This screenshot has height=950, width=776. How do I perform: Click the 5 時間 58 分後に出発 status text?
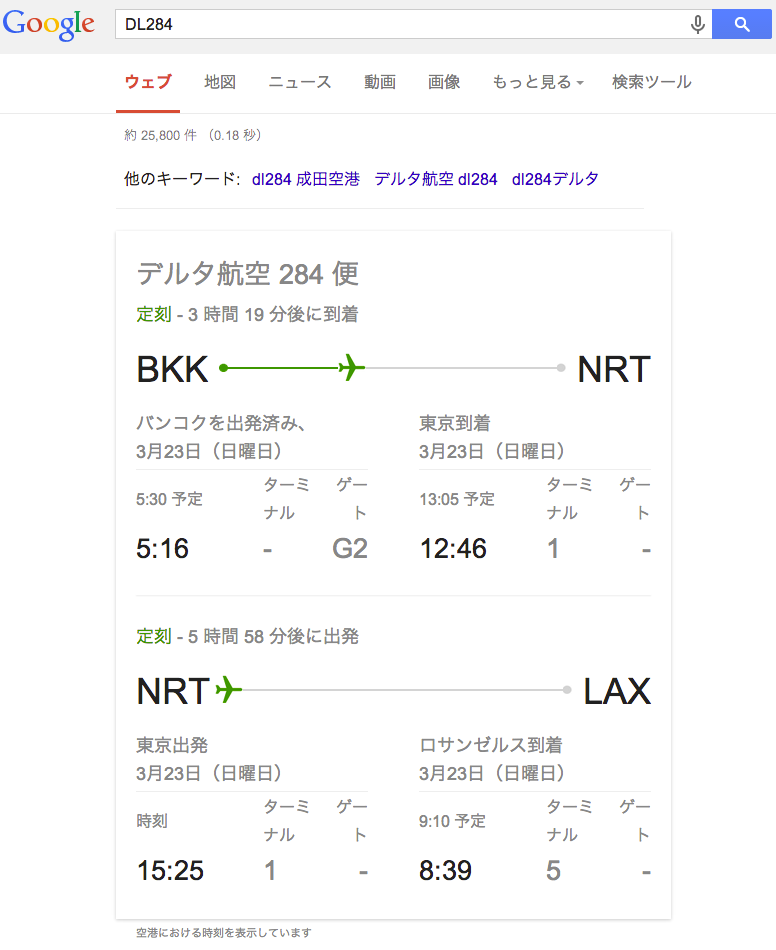pos(273,636)
